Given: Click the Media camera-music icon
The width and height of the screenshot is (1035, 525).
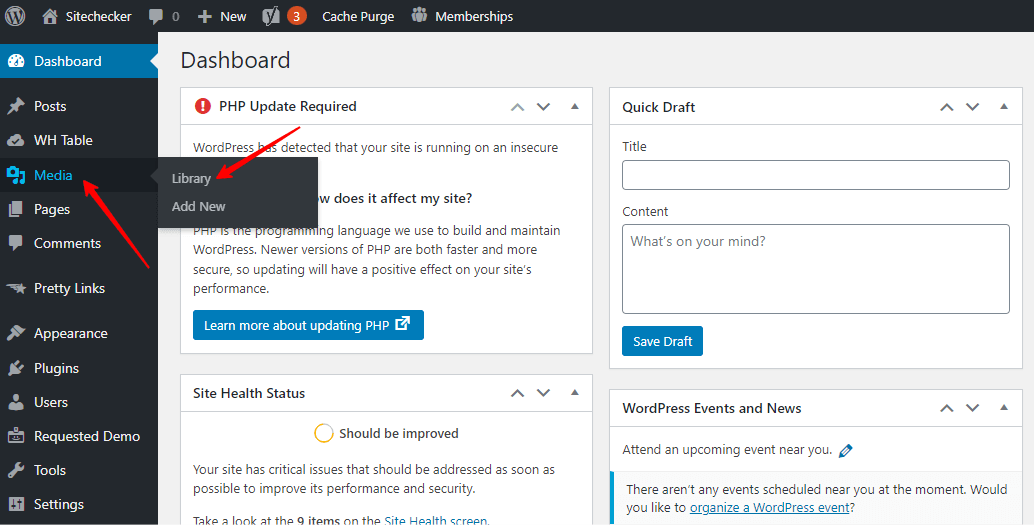Looking at the screenshot, I should (17, 175).
